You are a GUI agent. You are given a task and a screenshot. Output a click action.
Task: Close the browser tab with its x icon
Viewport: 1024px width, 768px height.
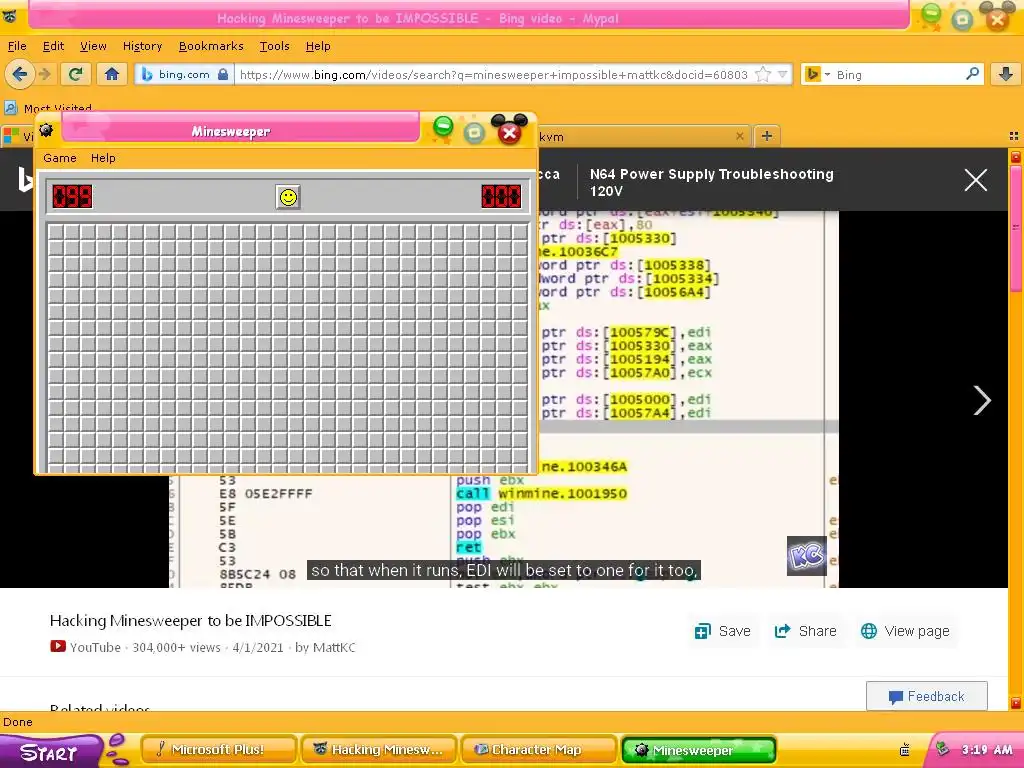(x=739, y=136)
